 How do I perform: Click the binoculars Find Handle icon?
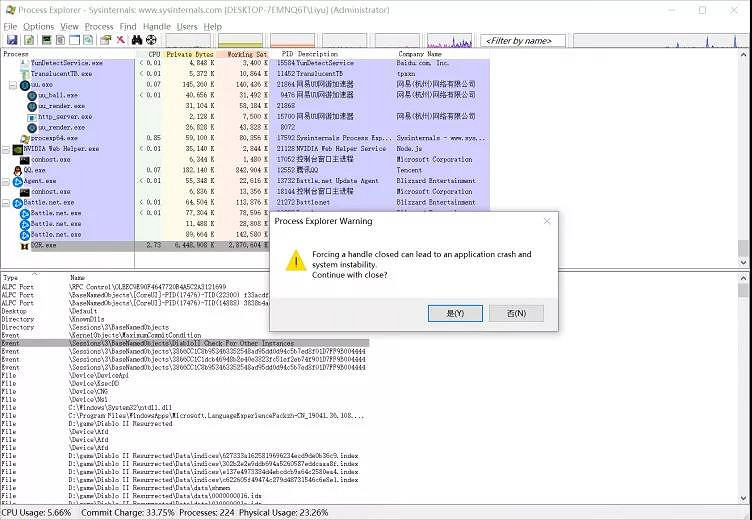[136, 40]
